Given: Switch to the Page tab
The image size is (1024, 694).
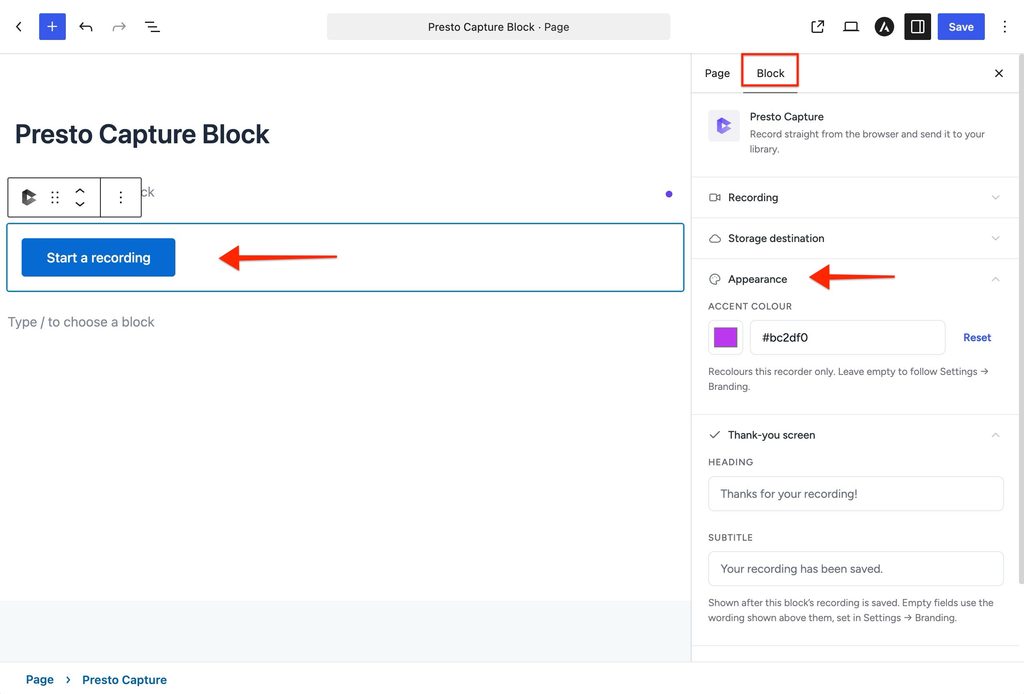Looking at the screenshot, I should click(x=717, y=73).
